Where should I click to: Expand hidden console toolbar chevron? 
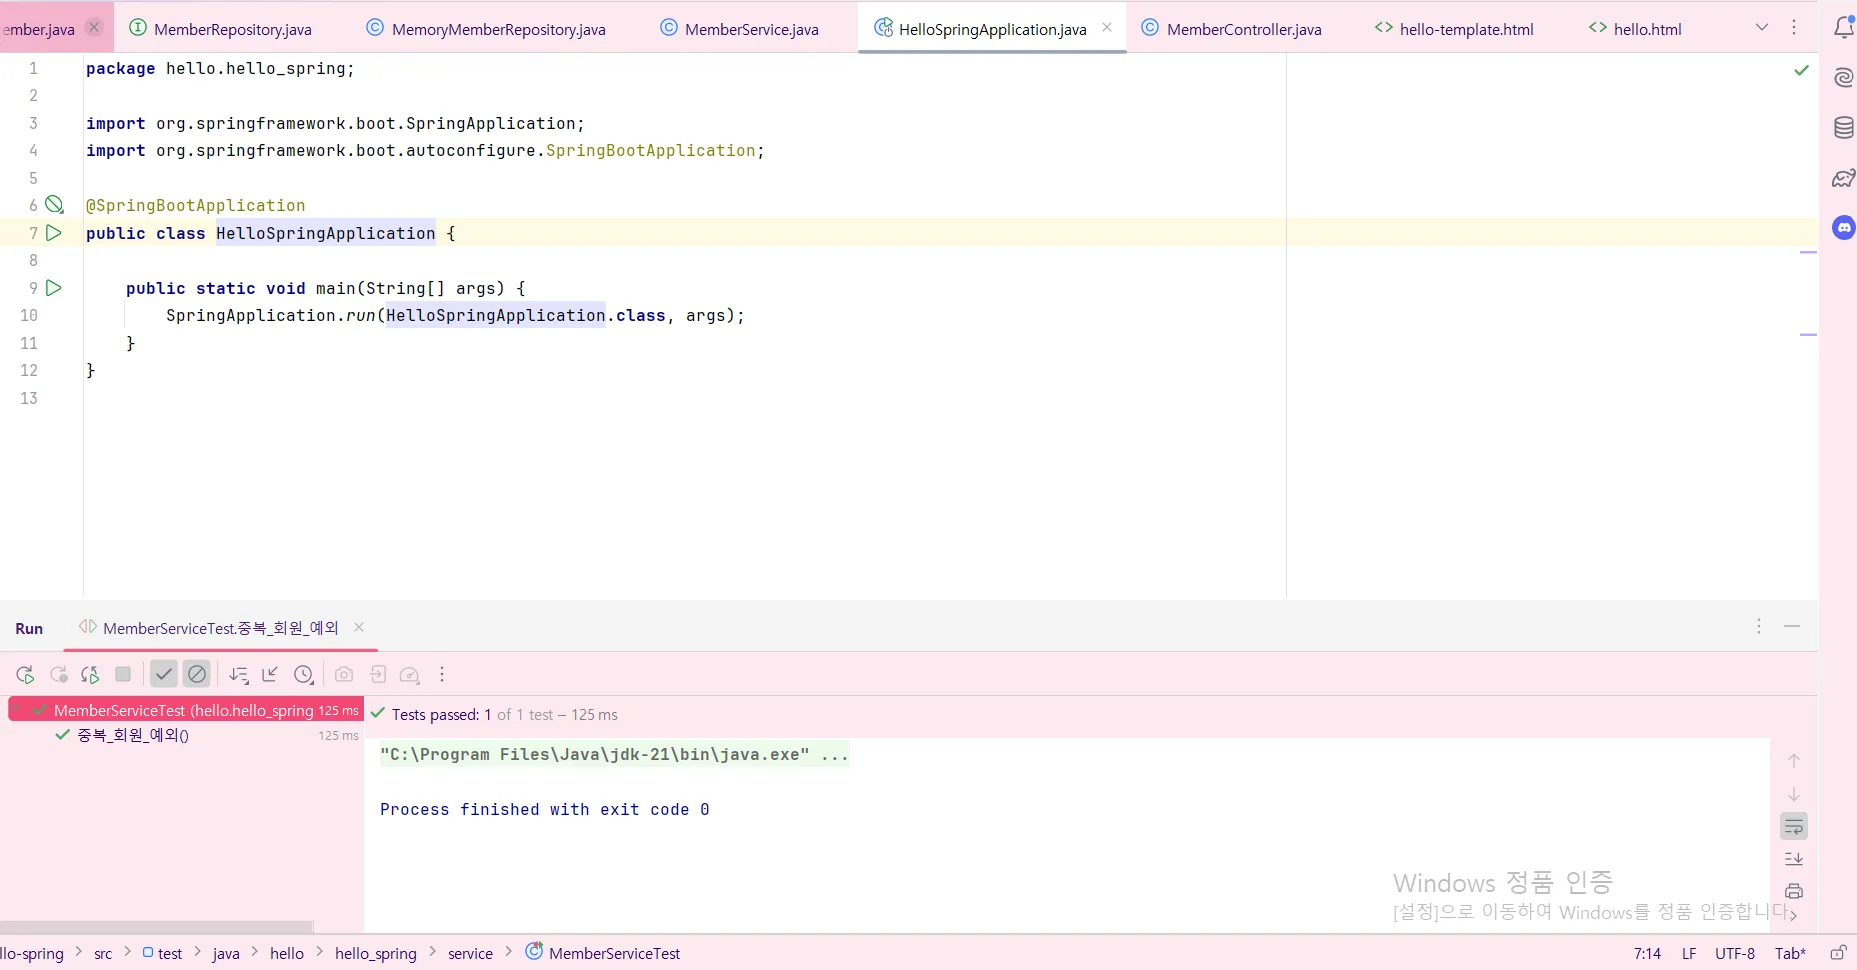pos(1794,916)
